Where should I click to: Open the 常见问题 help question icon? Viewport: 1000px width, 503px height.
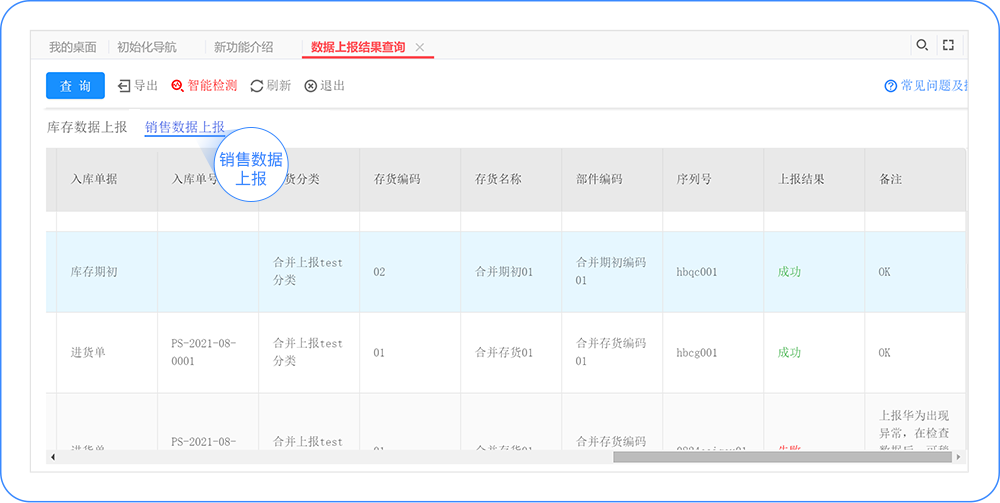click(890, 86)
